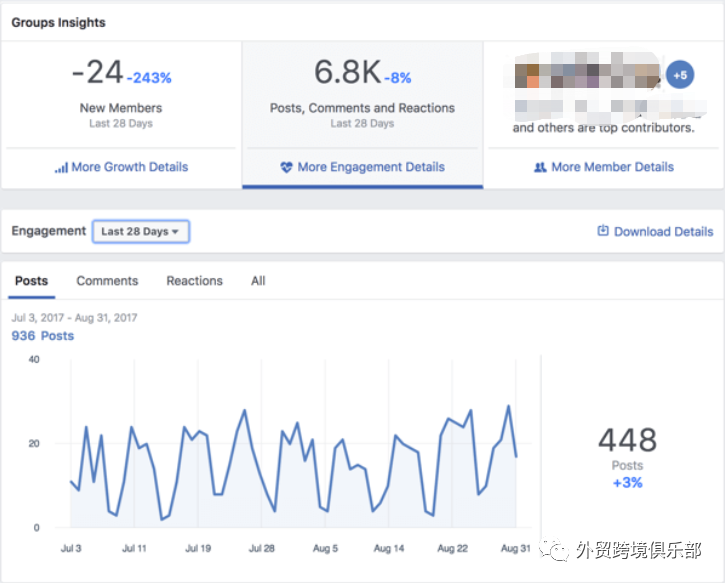Switch to the Reactions tab
The image size is (725, 583).
[x=195, y=281]
